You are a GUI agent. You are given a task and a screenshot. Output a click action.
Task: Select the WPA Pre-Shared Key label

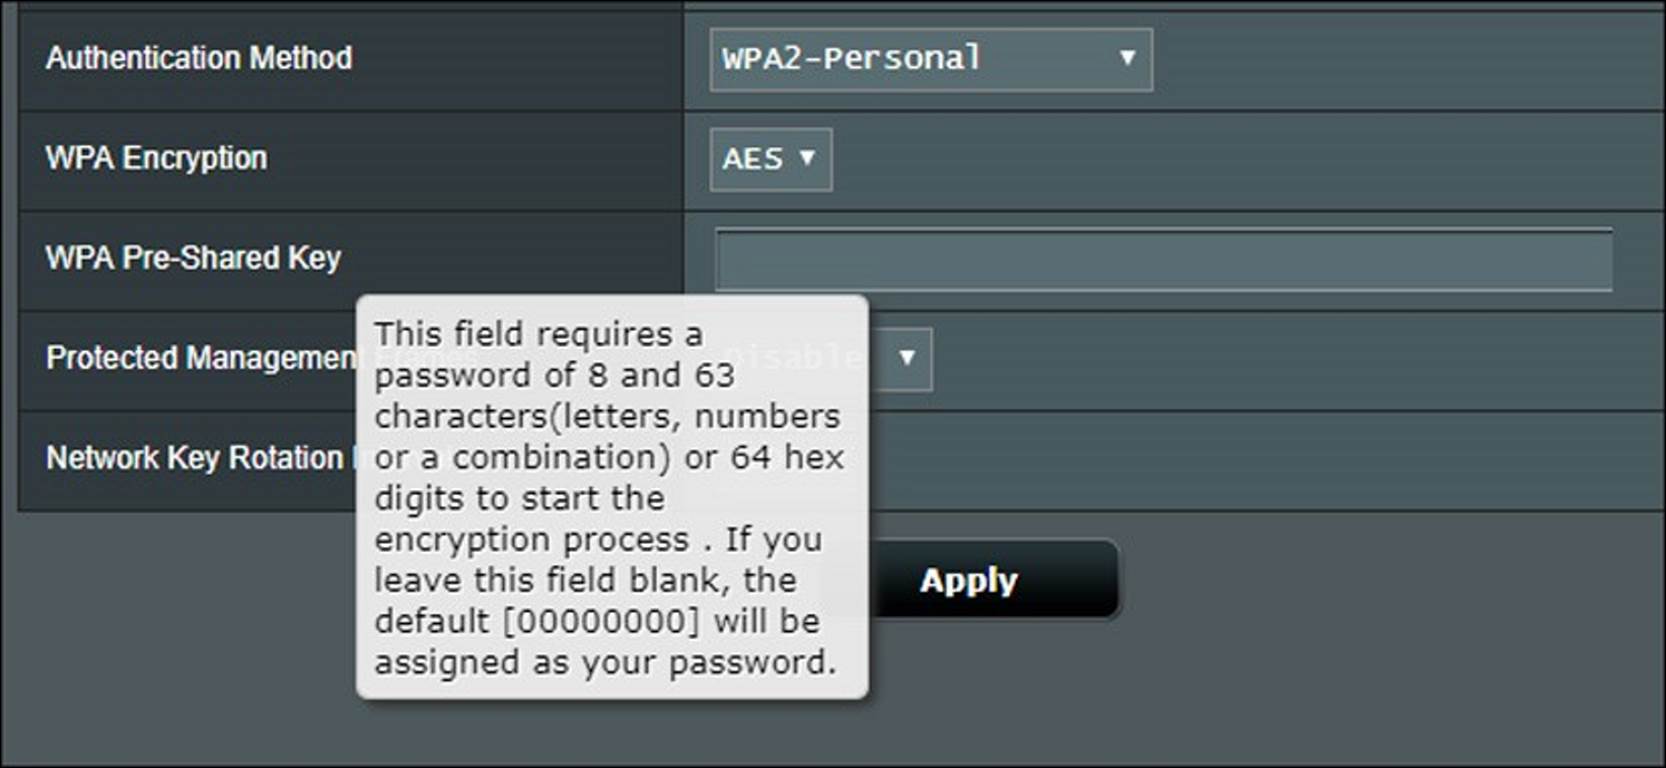click(x=193, y=258)
